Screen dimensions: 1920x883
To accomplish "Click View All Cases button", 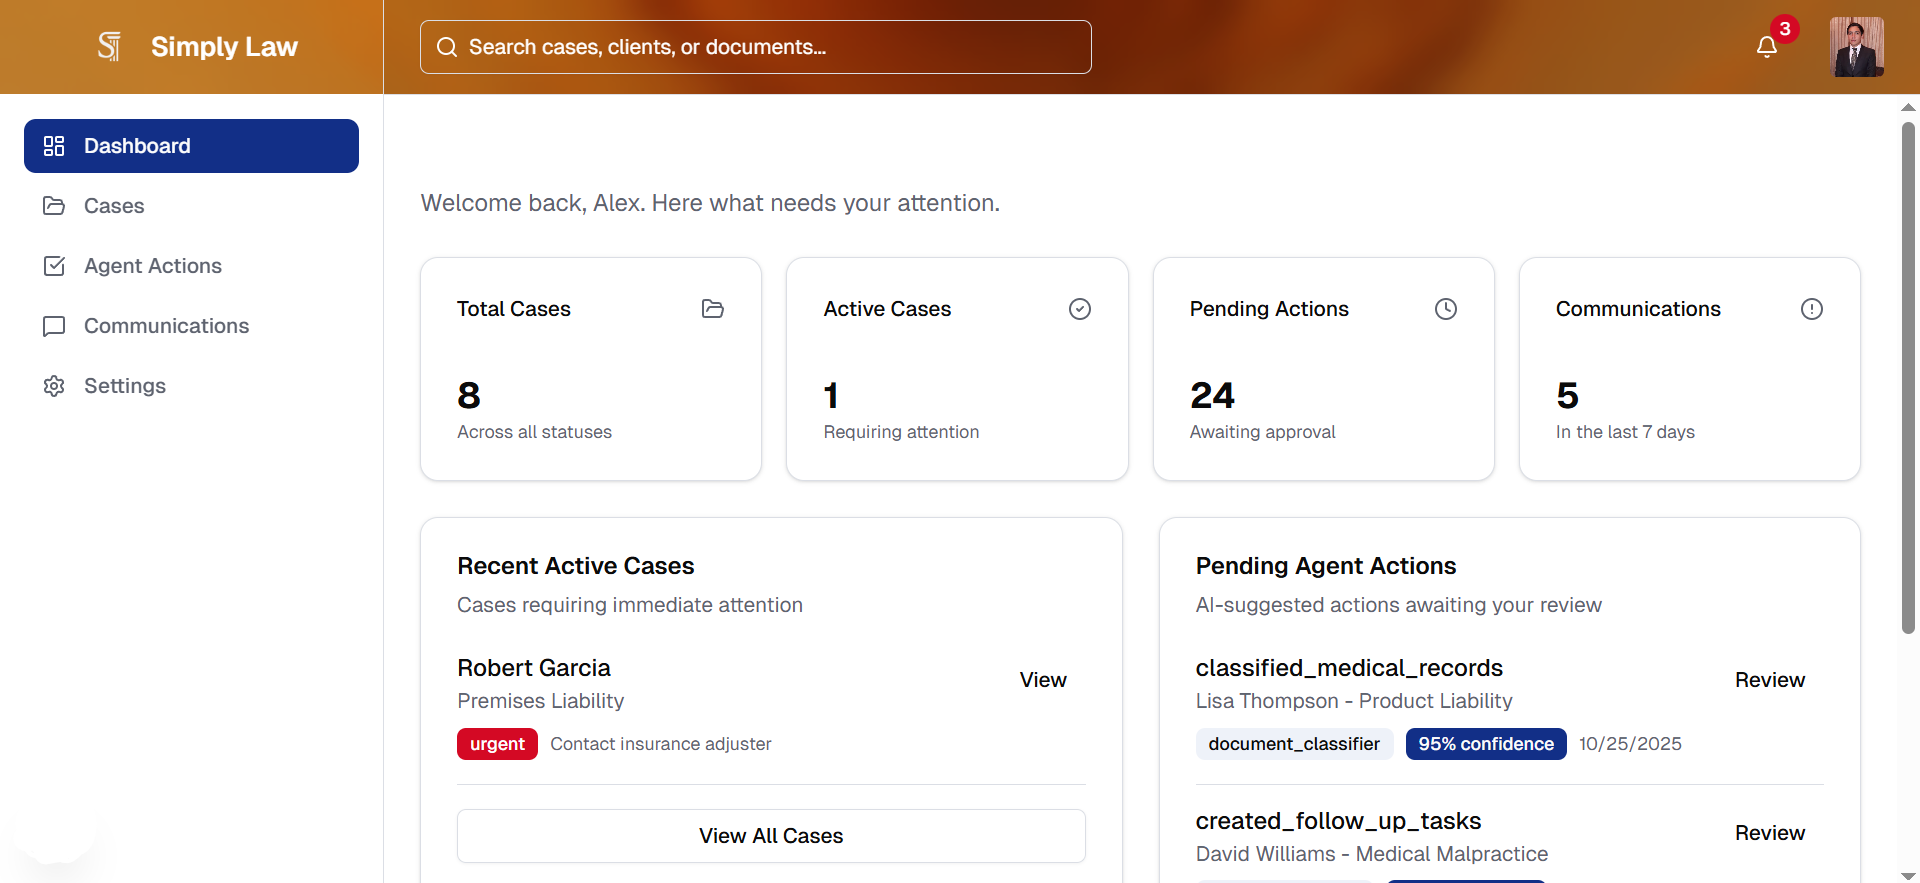I will coord(771,836).
